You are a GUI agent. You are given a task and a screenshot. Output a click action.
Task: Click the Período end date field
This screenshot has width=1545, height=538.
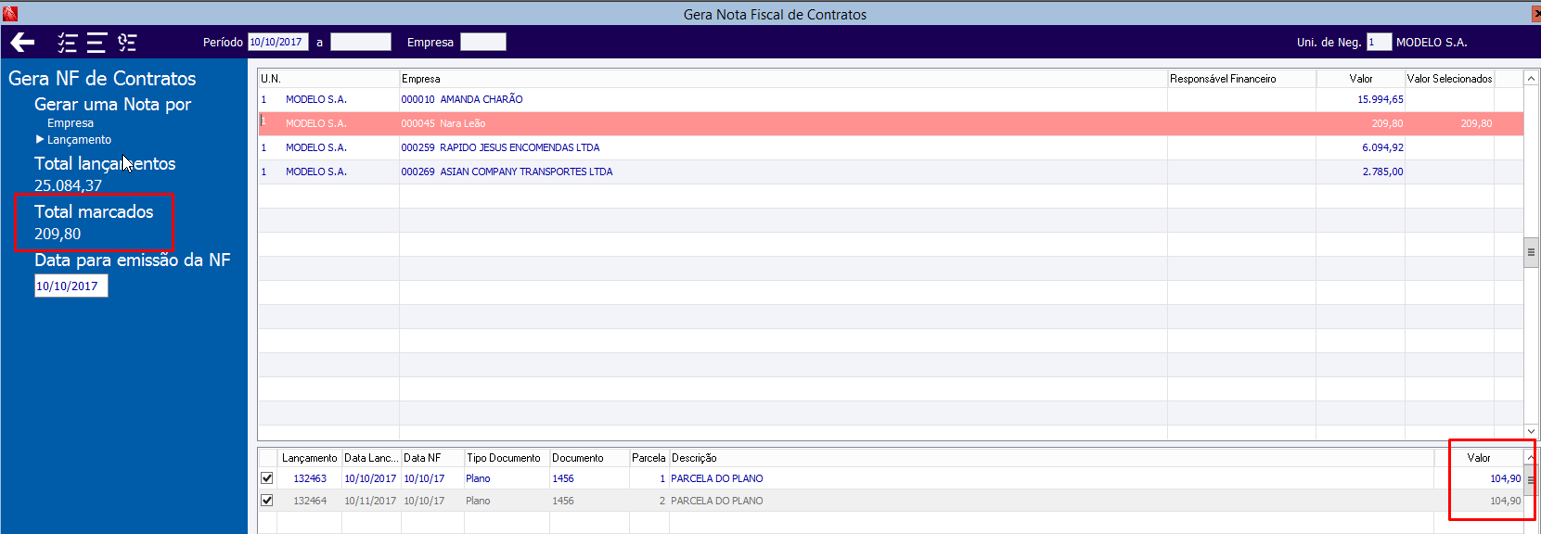[x=361, y=42]
